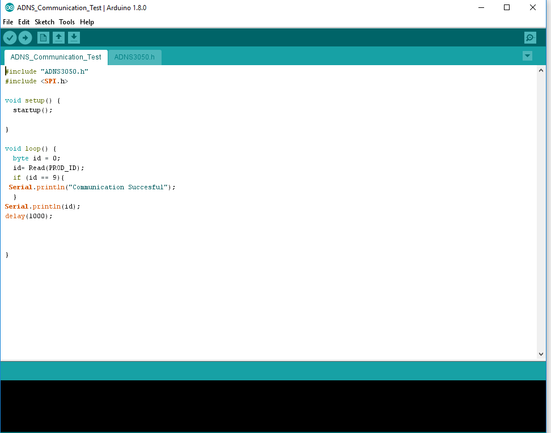This screenshot has width=551, height=433.
Task: Minimize the Arduino window
Action: pyautogui.click(x=481, y=7)
